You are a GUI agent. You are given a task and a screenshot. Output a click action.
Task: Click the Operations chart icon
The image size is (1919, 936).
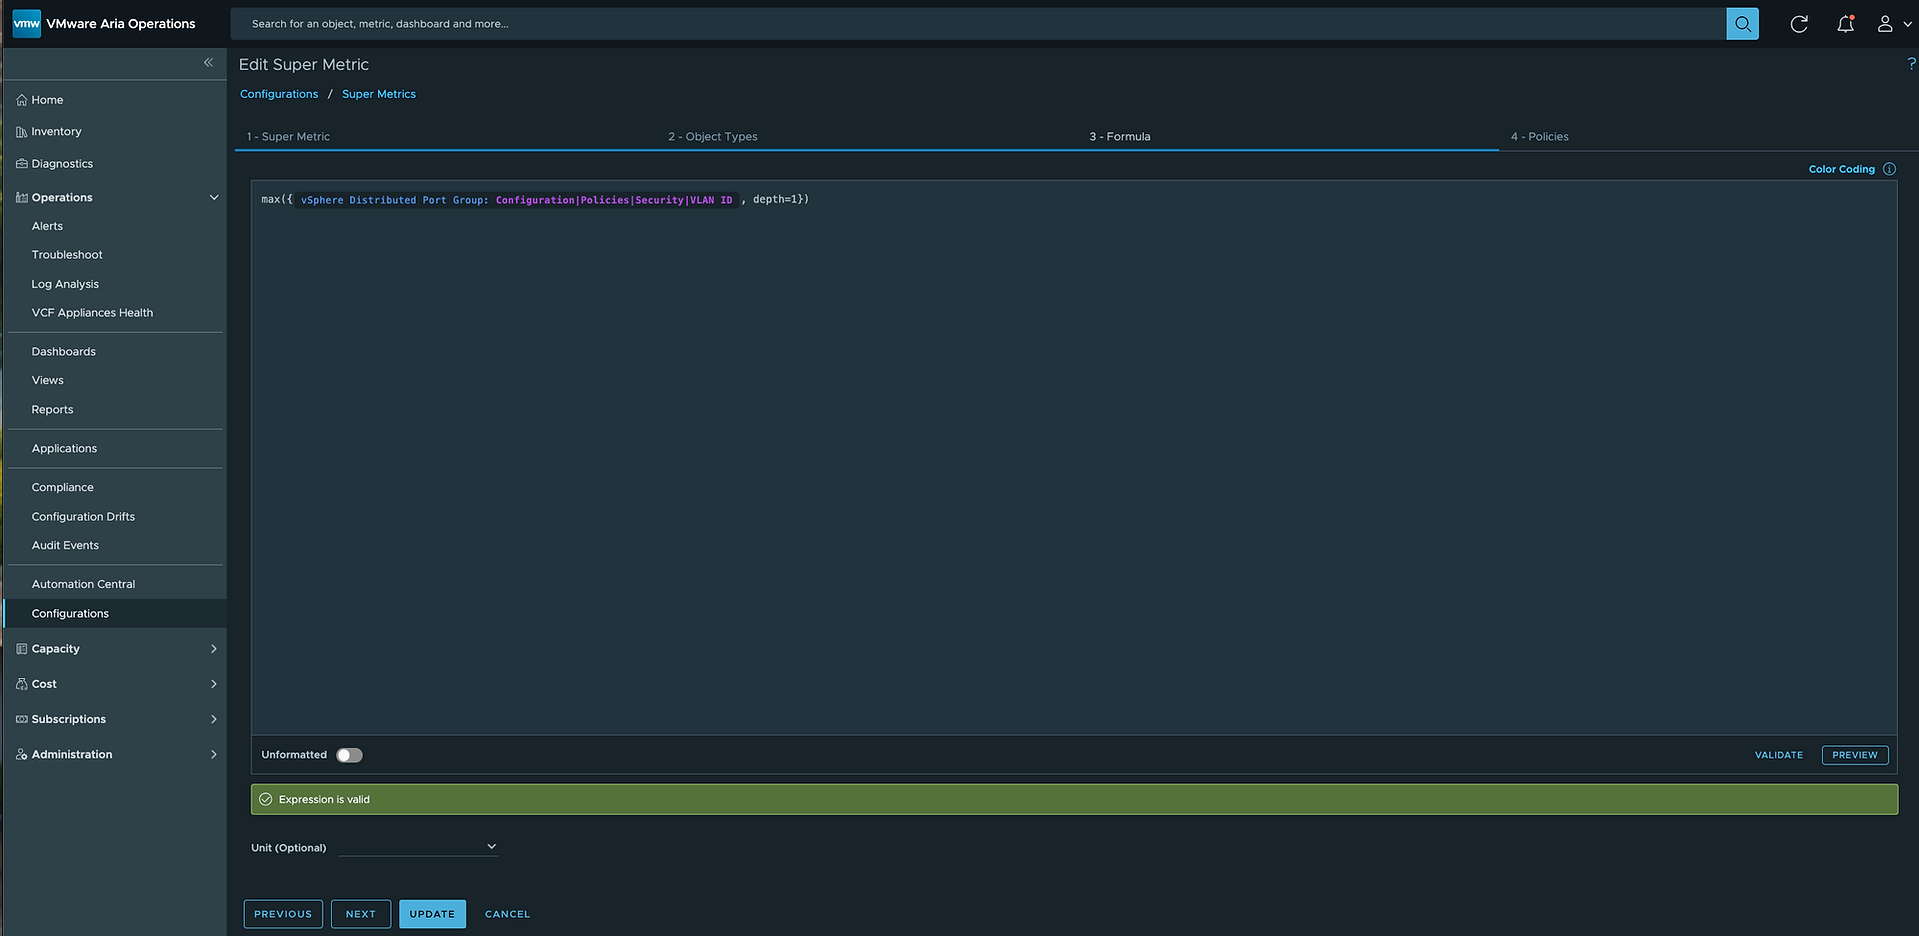[22, 198]
